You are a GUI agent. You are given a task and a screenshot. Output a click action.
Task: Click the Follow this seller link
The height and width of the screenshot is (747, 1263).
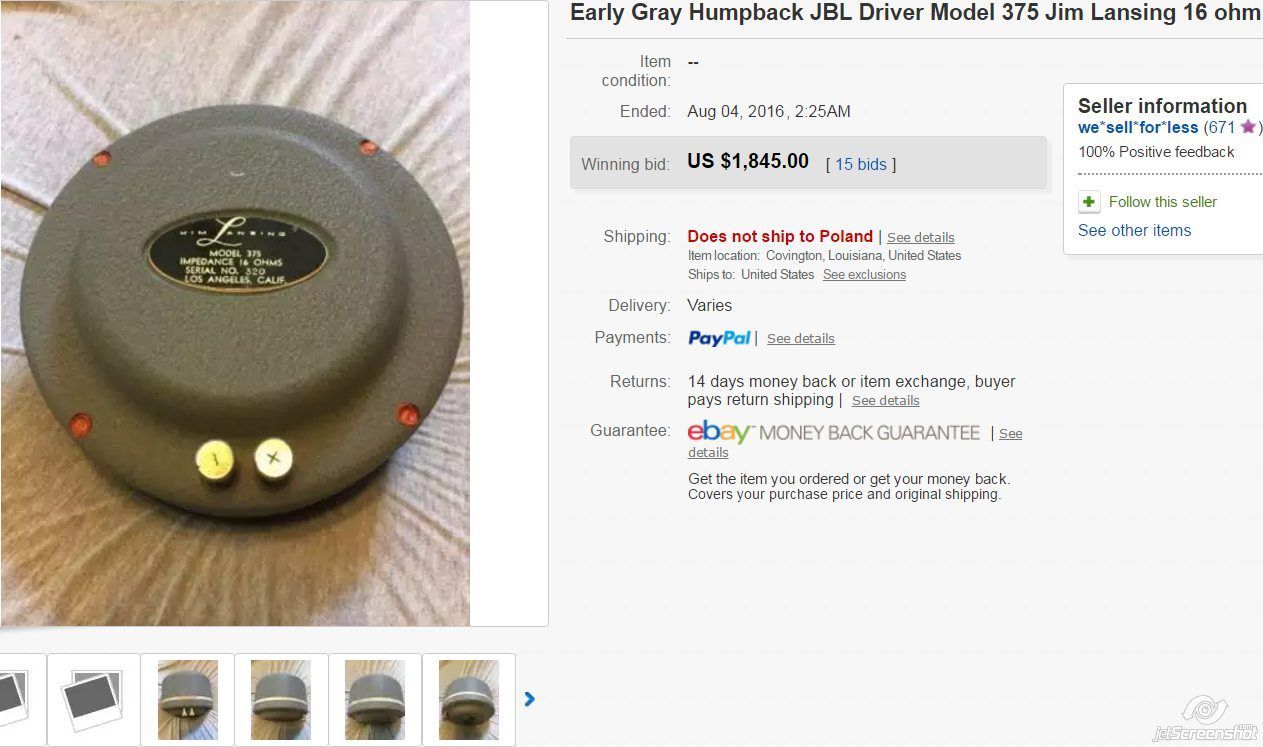pyautogui.click(x=1162, y=202)
